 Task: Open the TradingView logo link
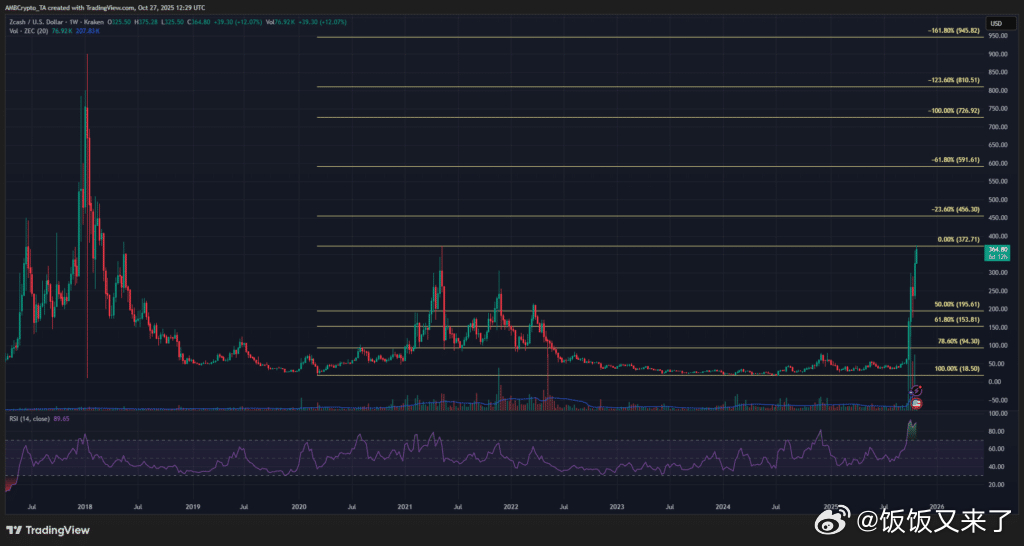(x=48, y=530)
